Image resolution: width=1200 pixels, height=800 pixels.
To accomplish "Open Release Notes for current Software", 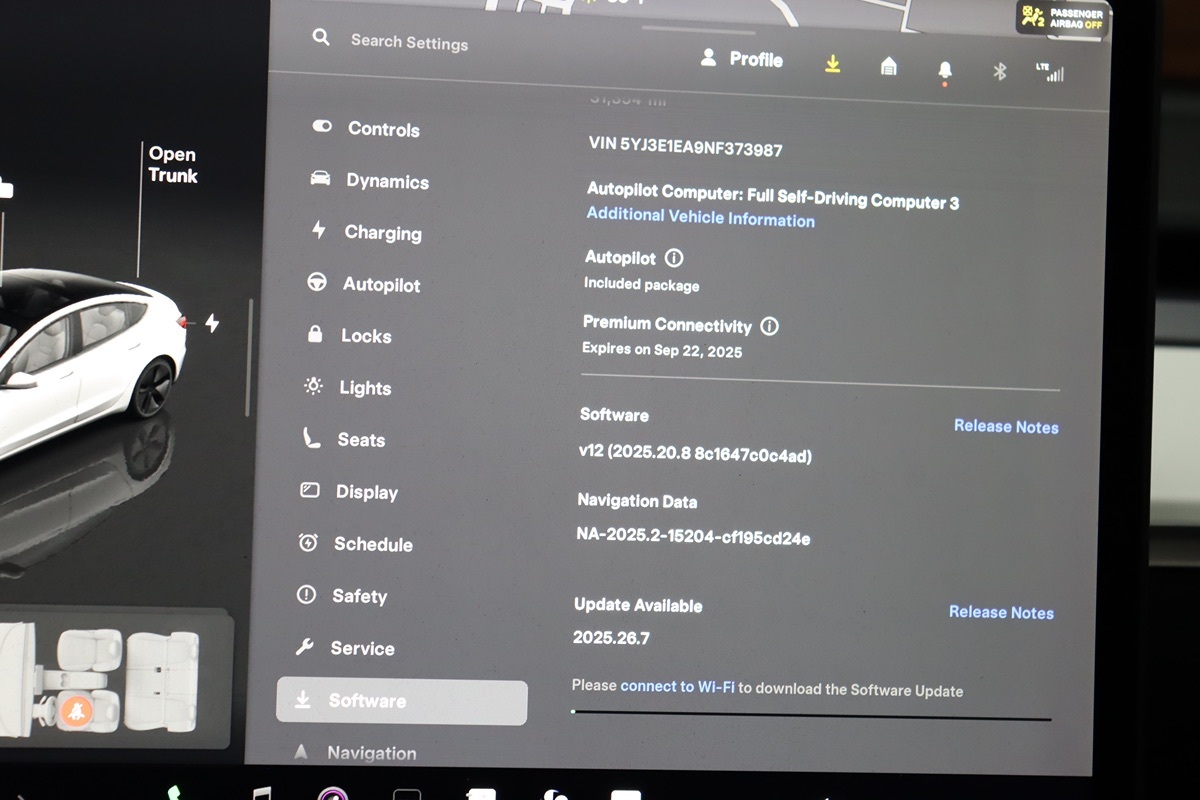I will tap(1006, 426).
